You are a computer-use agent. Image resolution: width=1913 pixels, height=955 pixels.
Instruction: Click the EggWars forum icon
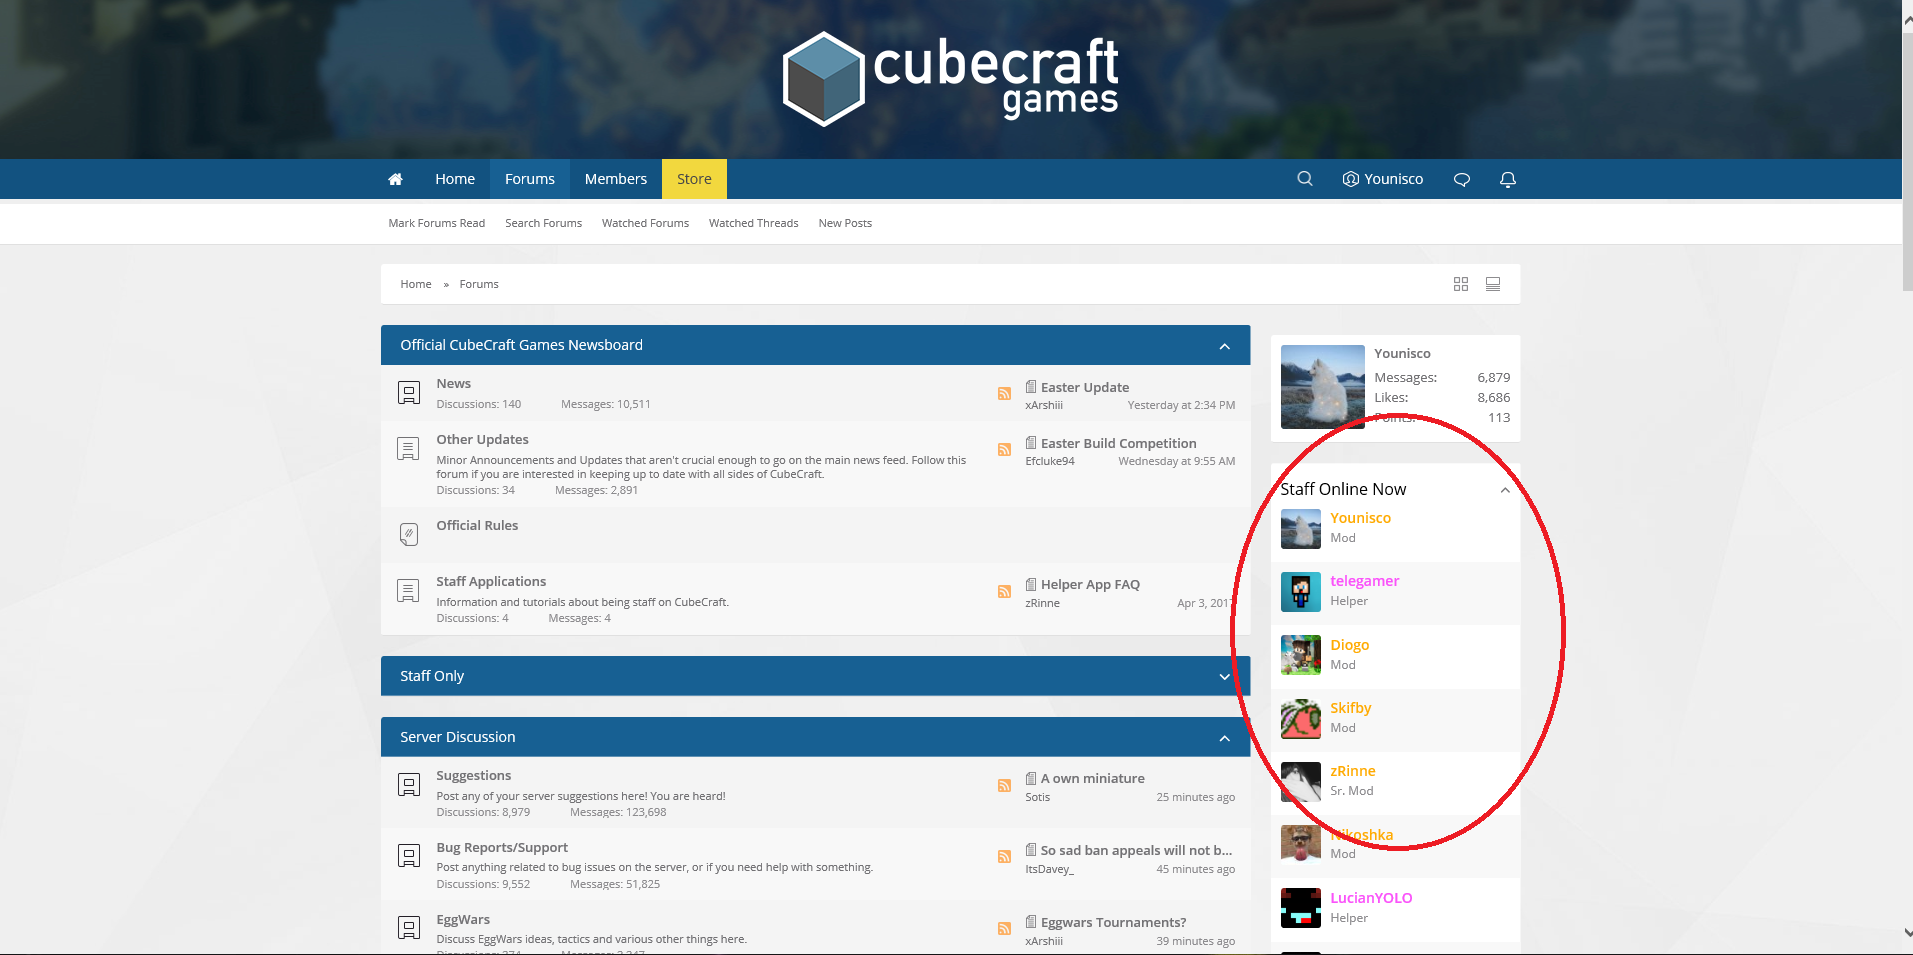[x=409, y=928]
